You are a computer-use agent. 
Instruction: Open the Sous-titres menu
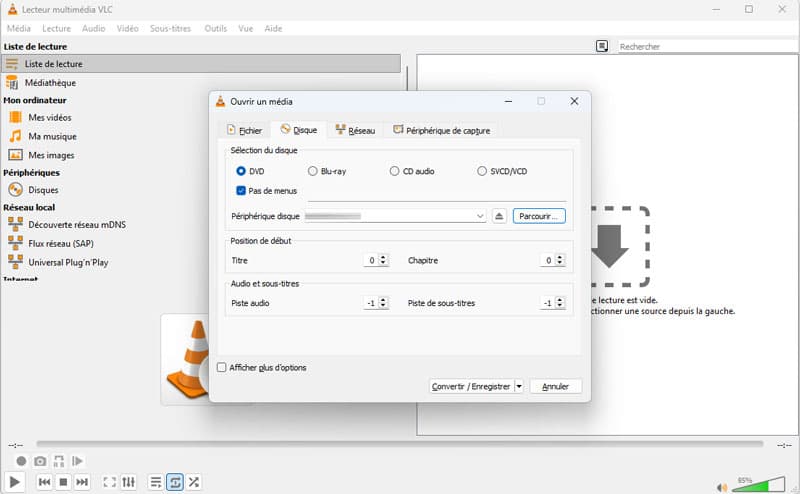pos(170,29)
